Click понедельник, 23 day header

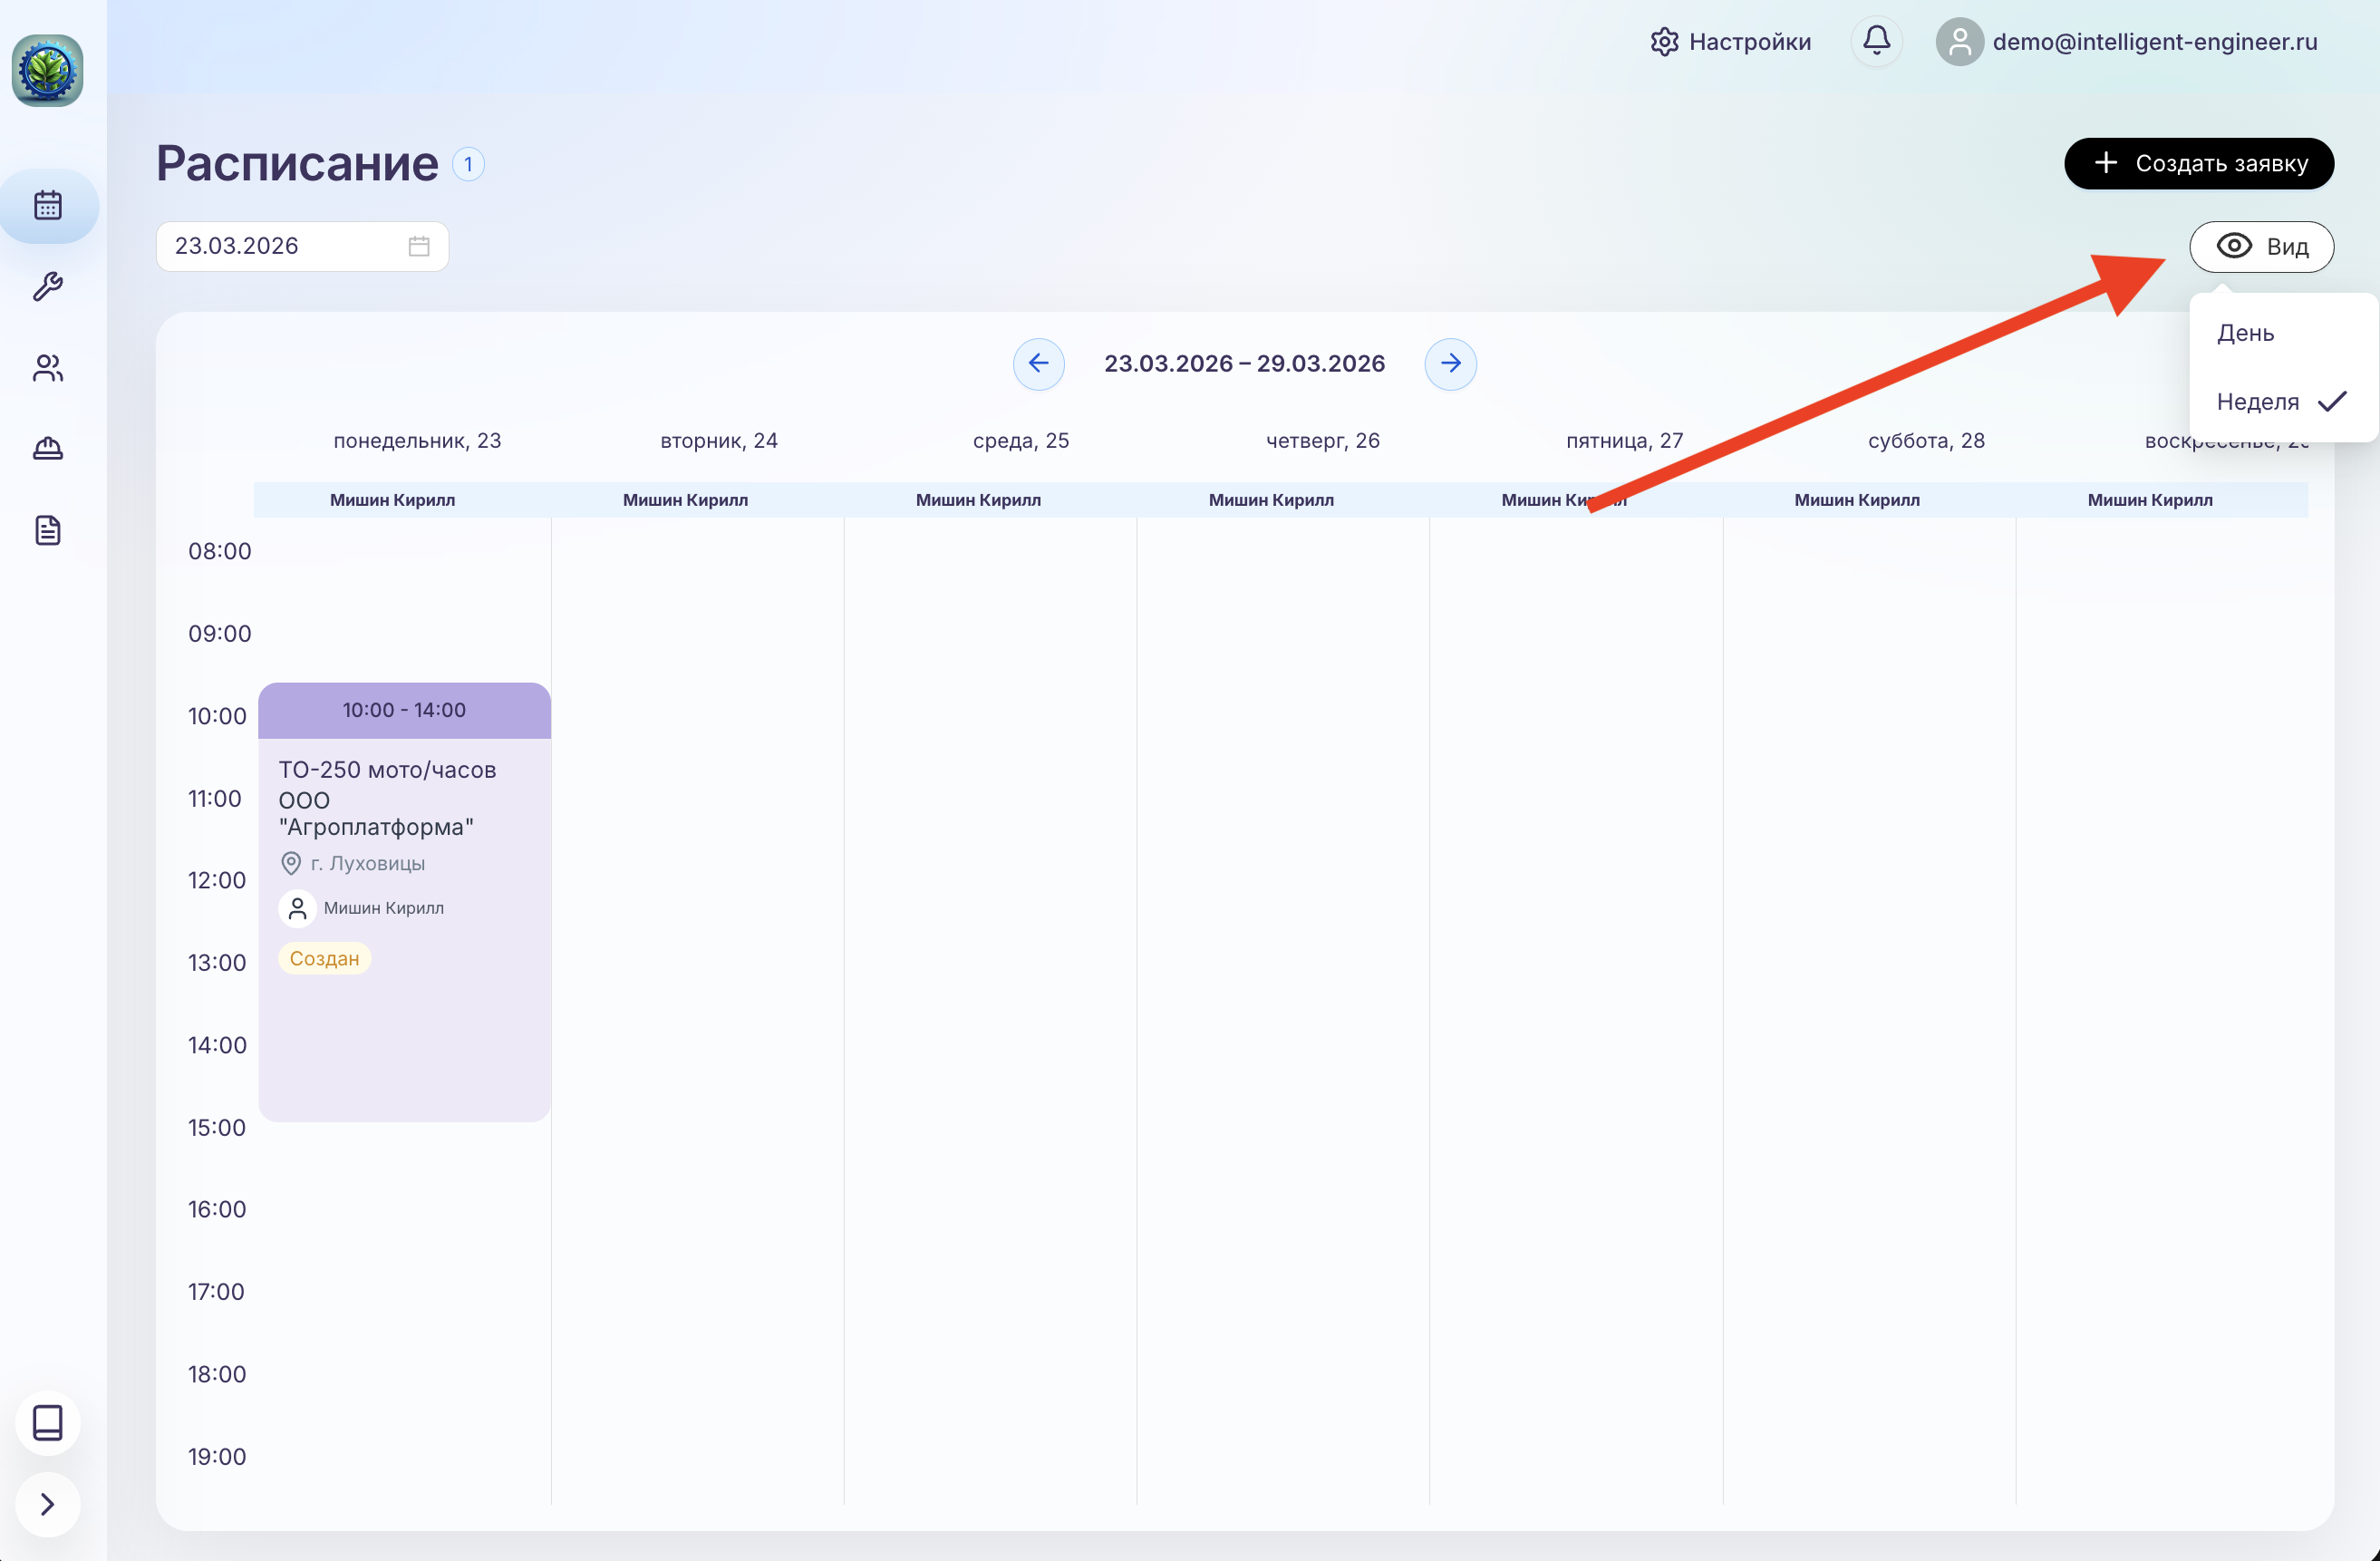tap(417, 441)
